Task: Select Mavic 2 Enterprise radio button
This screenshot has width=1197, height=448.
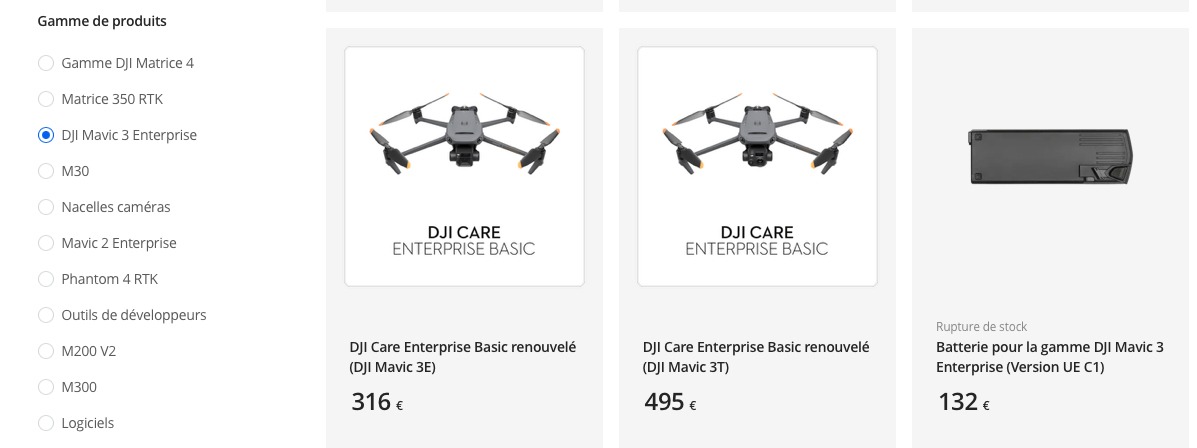Action: tap(46, 243)
